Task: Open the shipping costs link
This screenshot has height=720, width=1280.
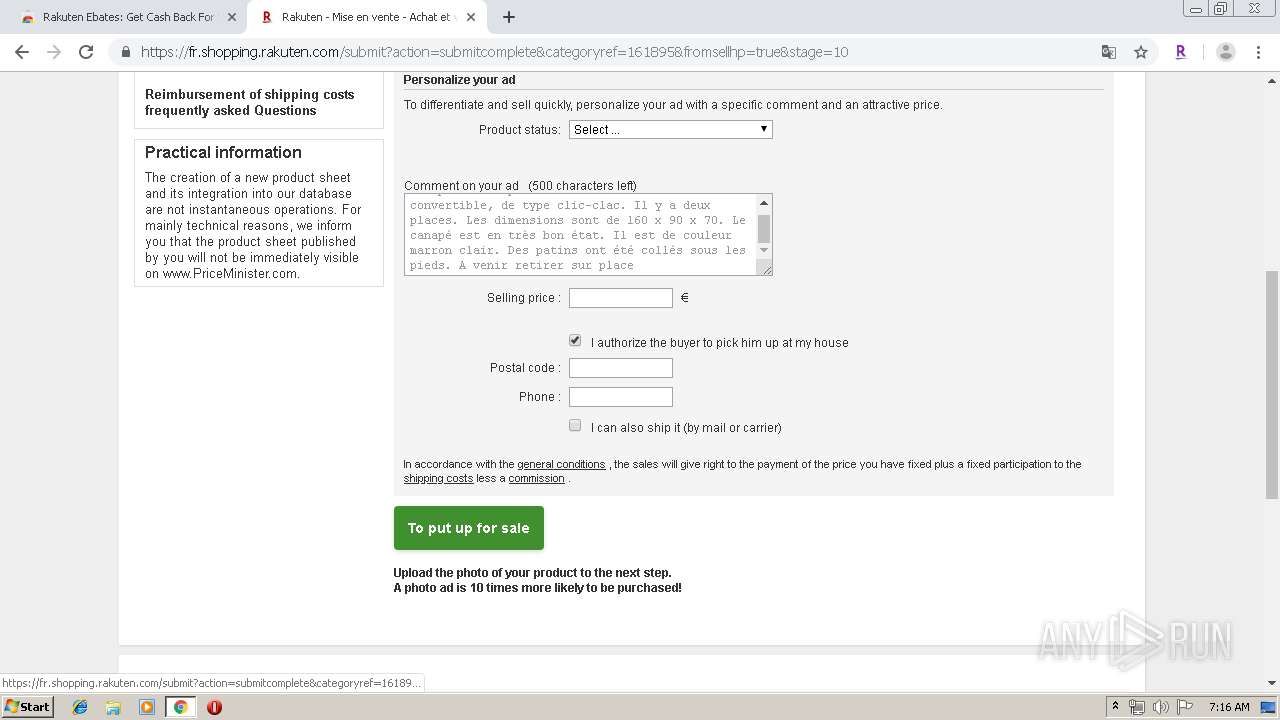Action: [x=438, y=478]
